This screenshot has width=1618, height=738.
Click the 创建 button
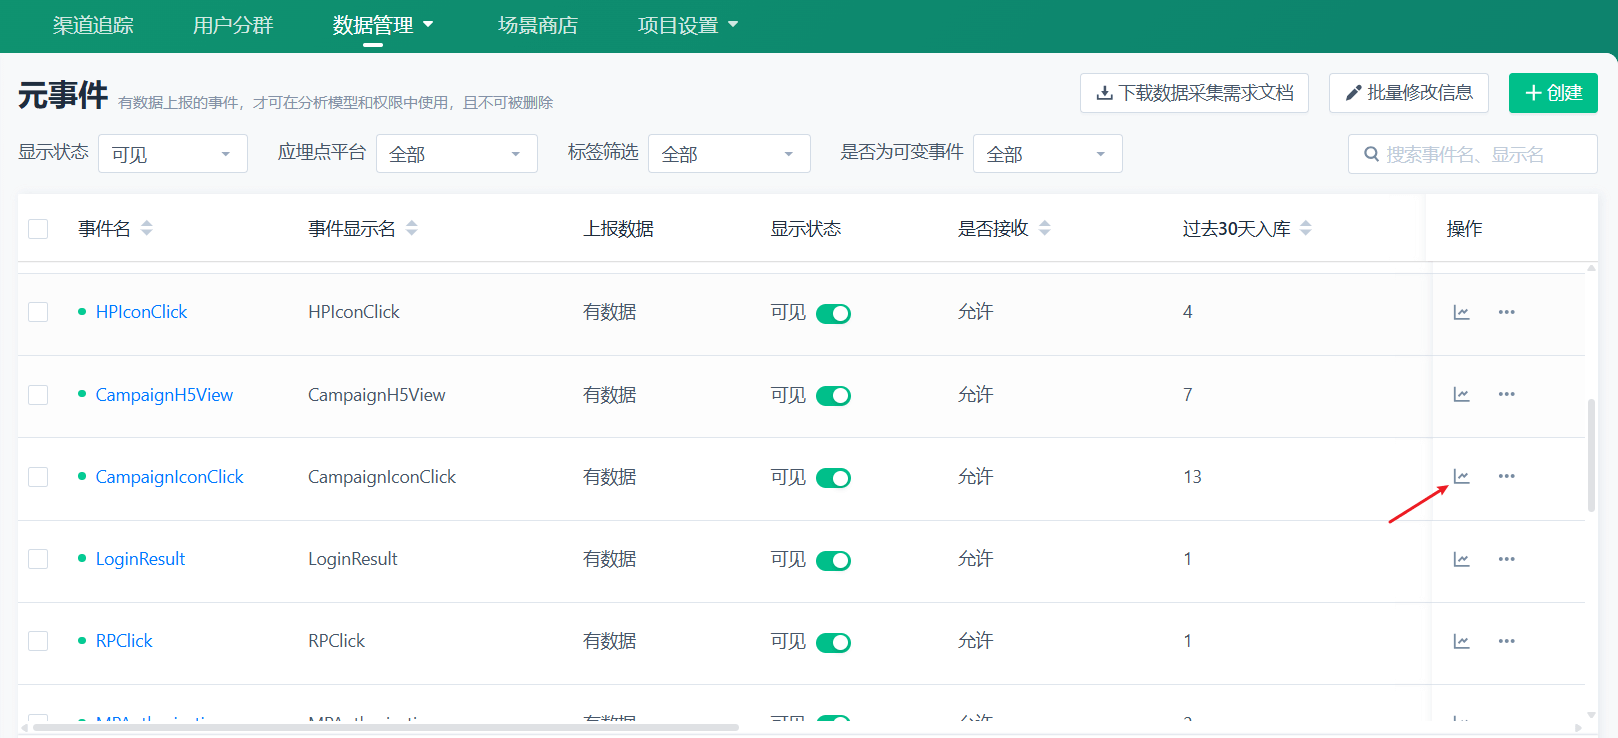coord(1552,93)
